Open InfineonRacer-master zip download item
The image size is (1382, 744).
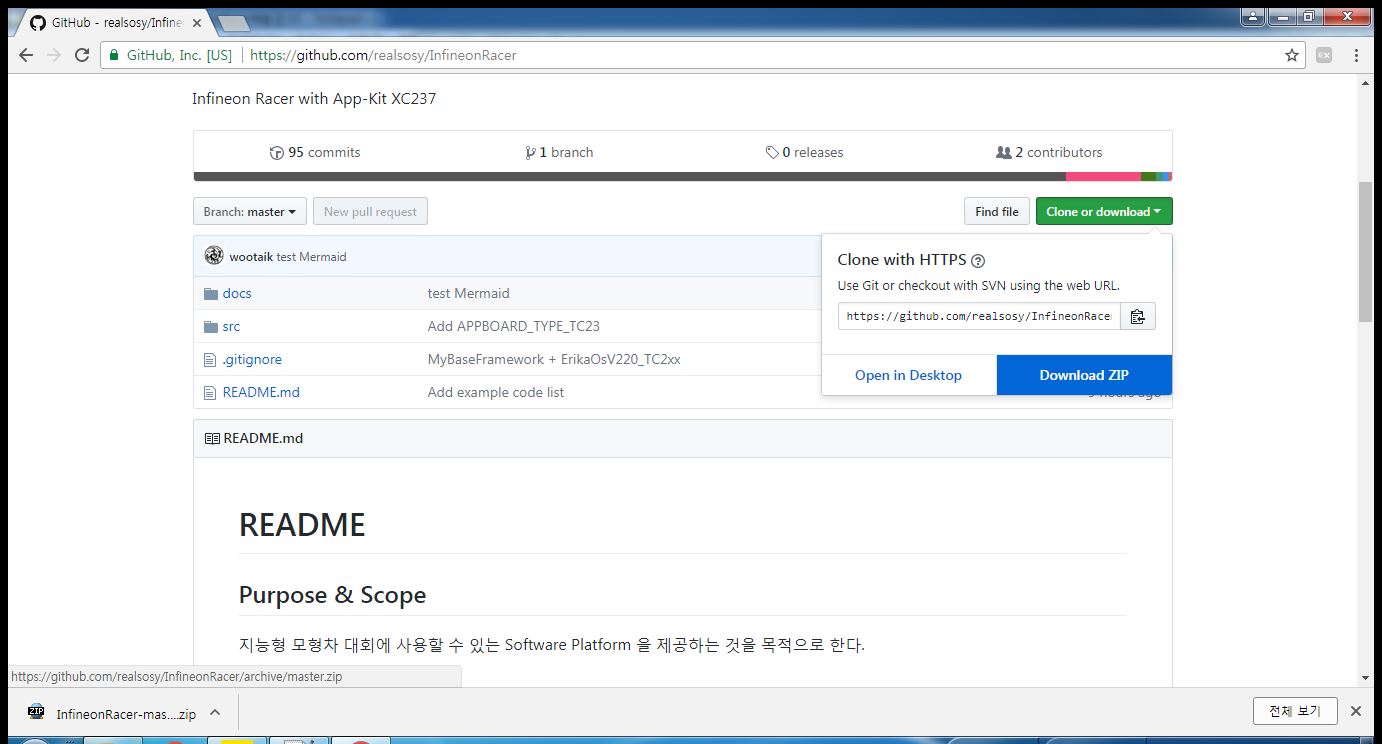[126, 714]
